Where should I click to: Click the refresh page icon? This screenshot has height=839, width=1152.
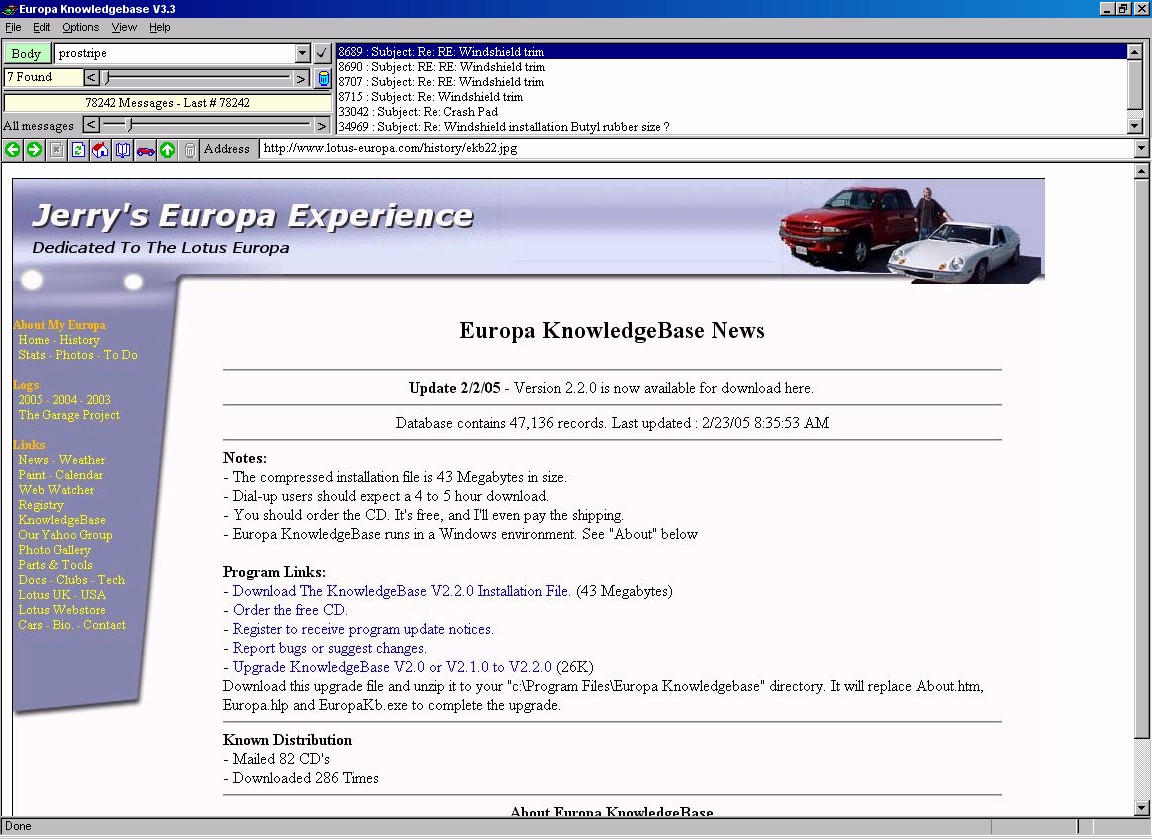(78, 150)
